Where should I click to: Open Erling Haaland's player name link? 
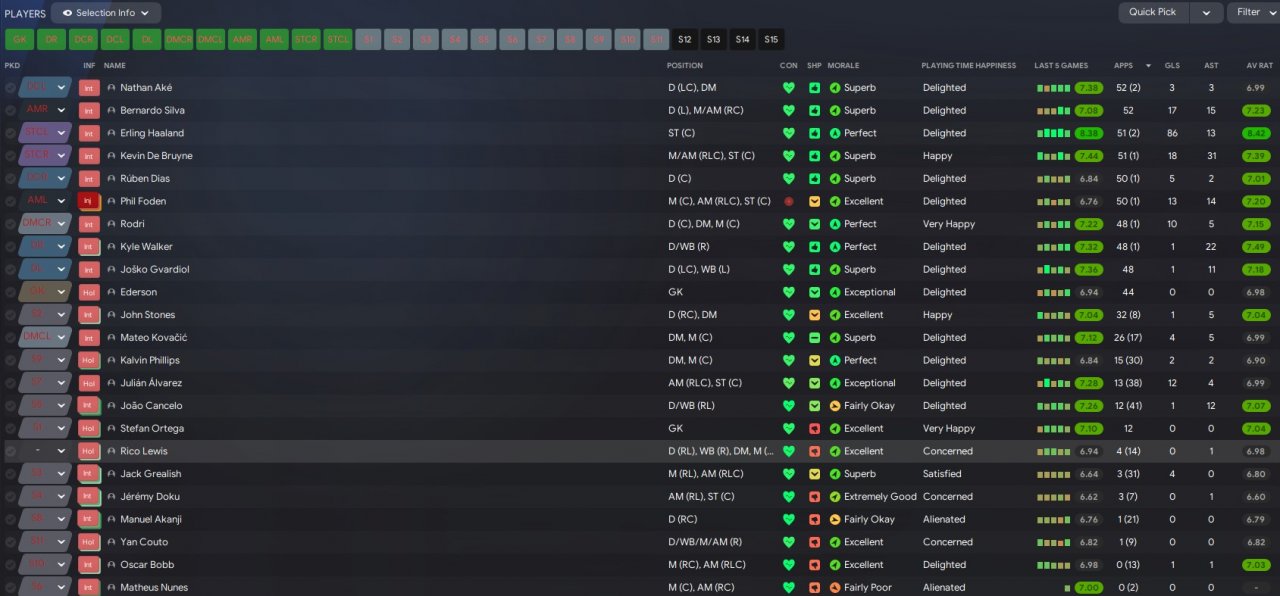pyautogui.click(x=152, y=133)
